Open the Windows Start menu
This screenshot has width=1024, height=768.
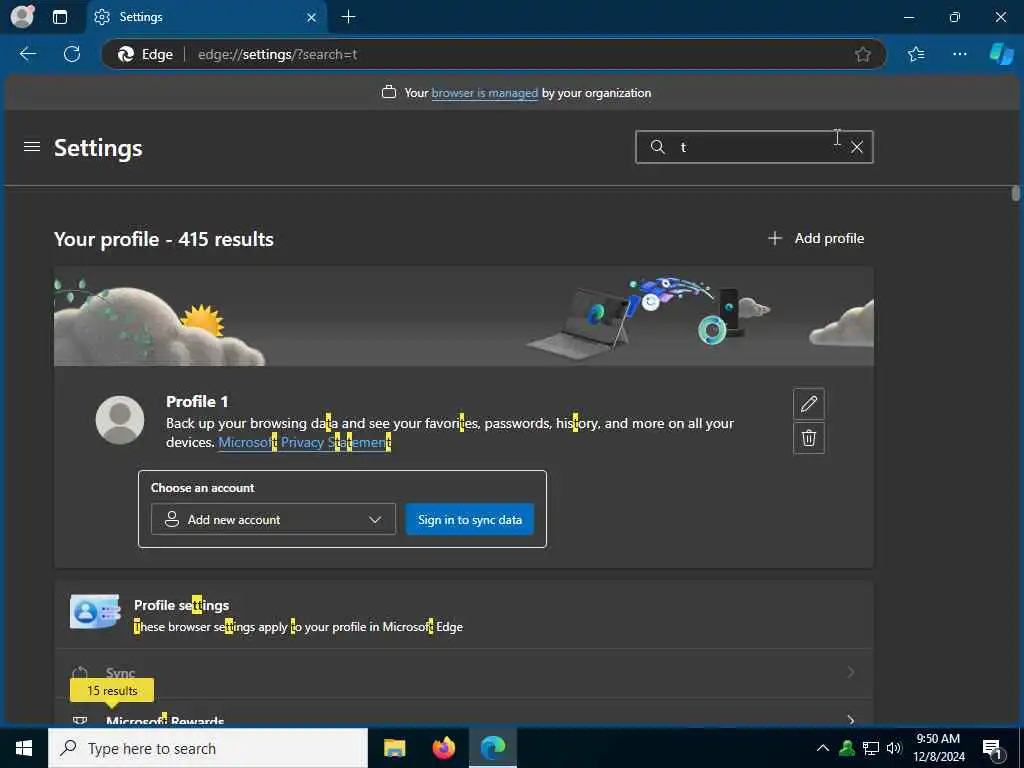(24, 748)
